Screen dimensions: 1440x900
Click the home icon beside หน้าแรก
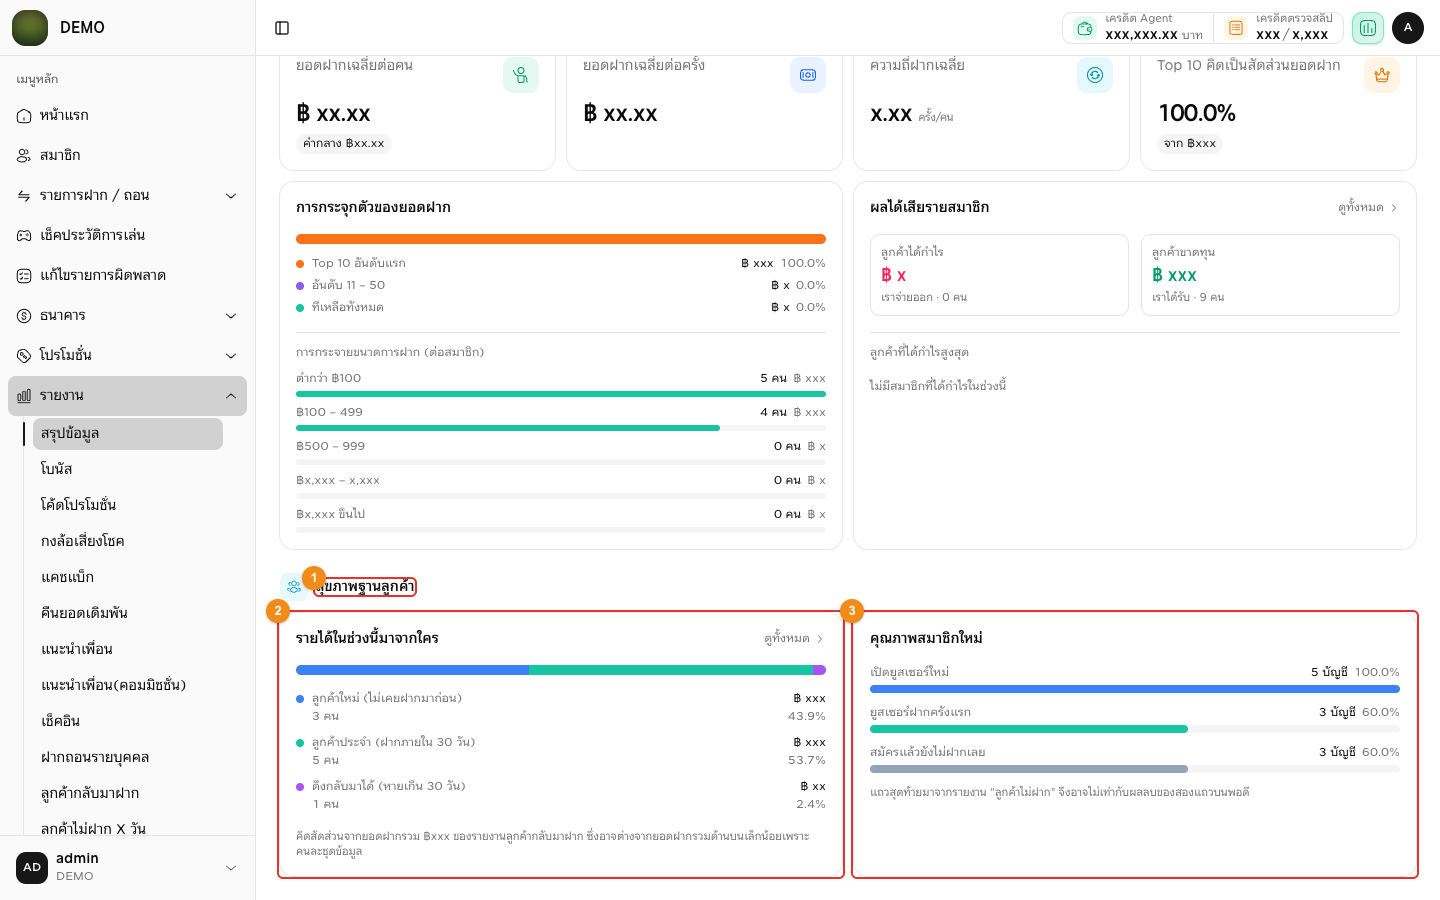click(24, 116)
